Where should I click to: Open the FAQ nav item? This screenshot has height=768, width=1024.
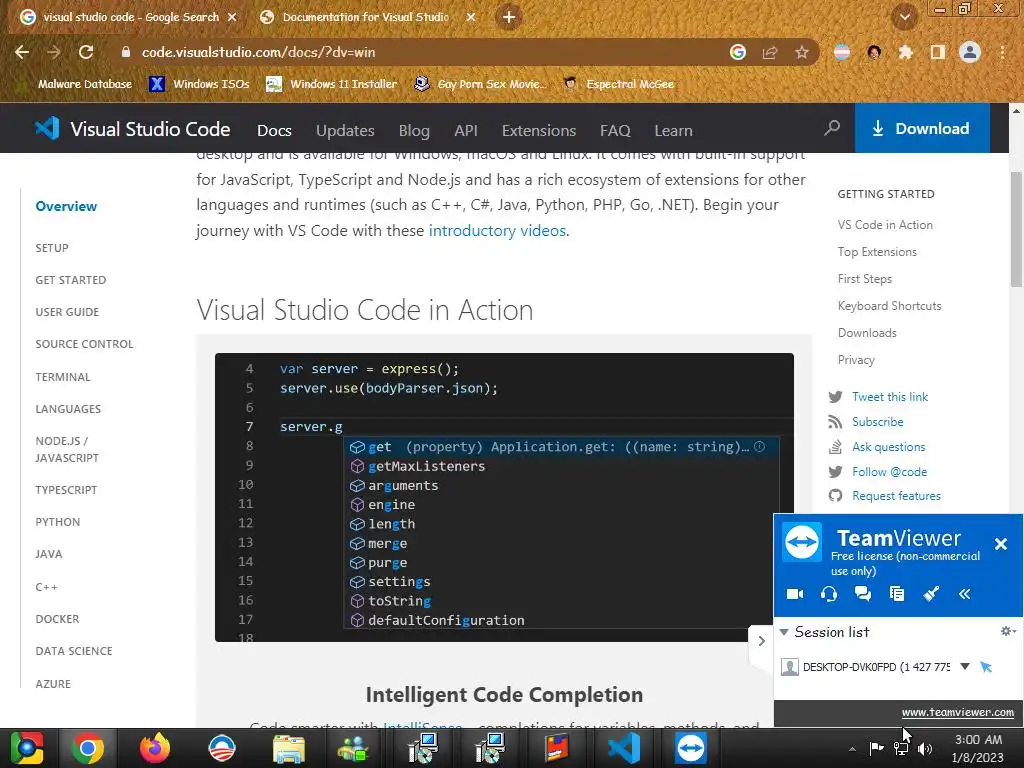click(615, 131)
